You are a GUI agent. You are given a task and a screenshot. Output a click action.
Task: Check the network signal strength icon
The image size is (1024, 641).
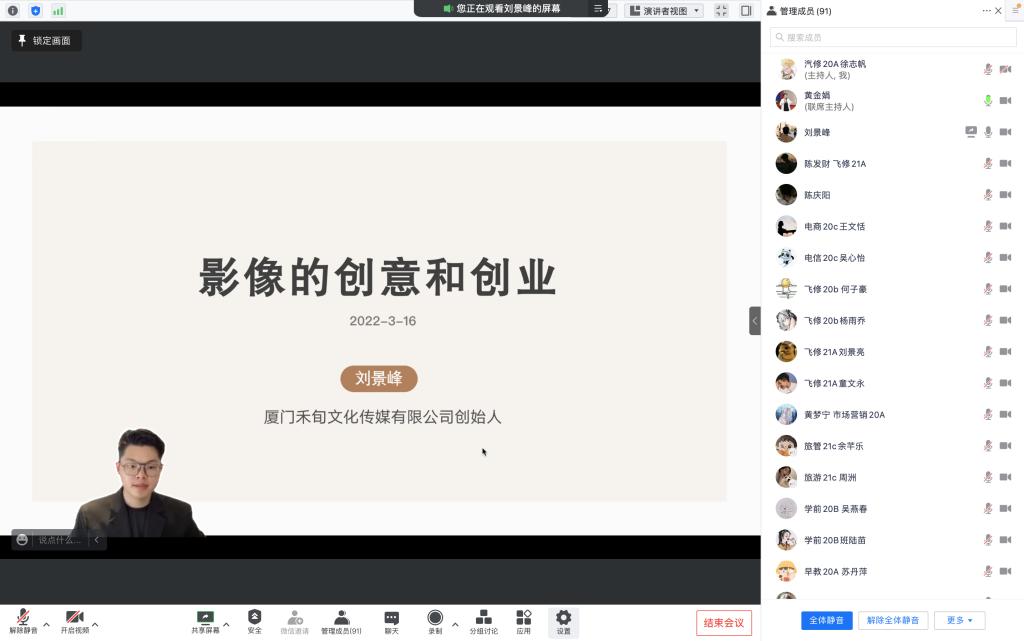pyautogui.click(x=58, y=10)
